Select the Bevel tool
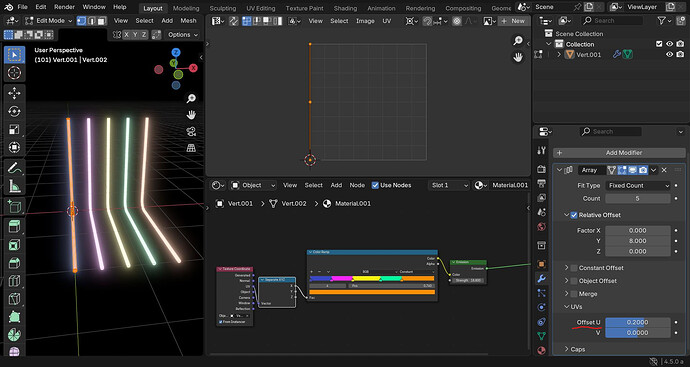690x367 pixels. (15, 263)
